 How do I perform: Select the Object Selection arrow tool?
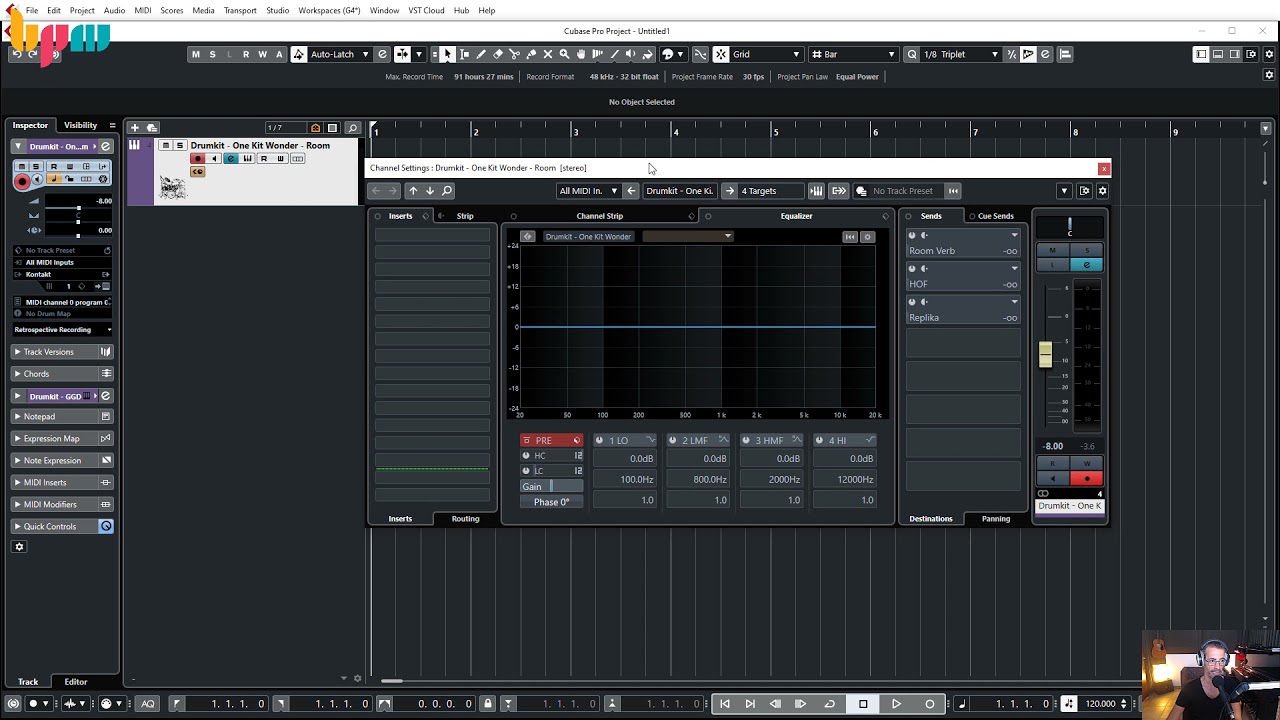coord(447,54)
